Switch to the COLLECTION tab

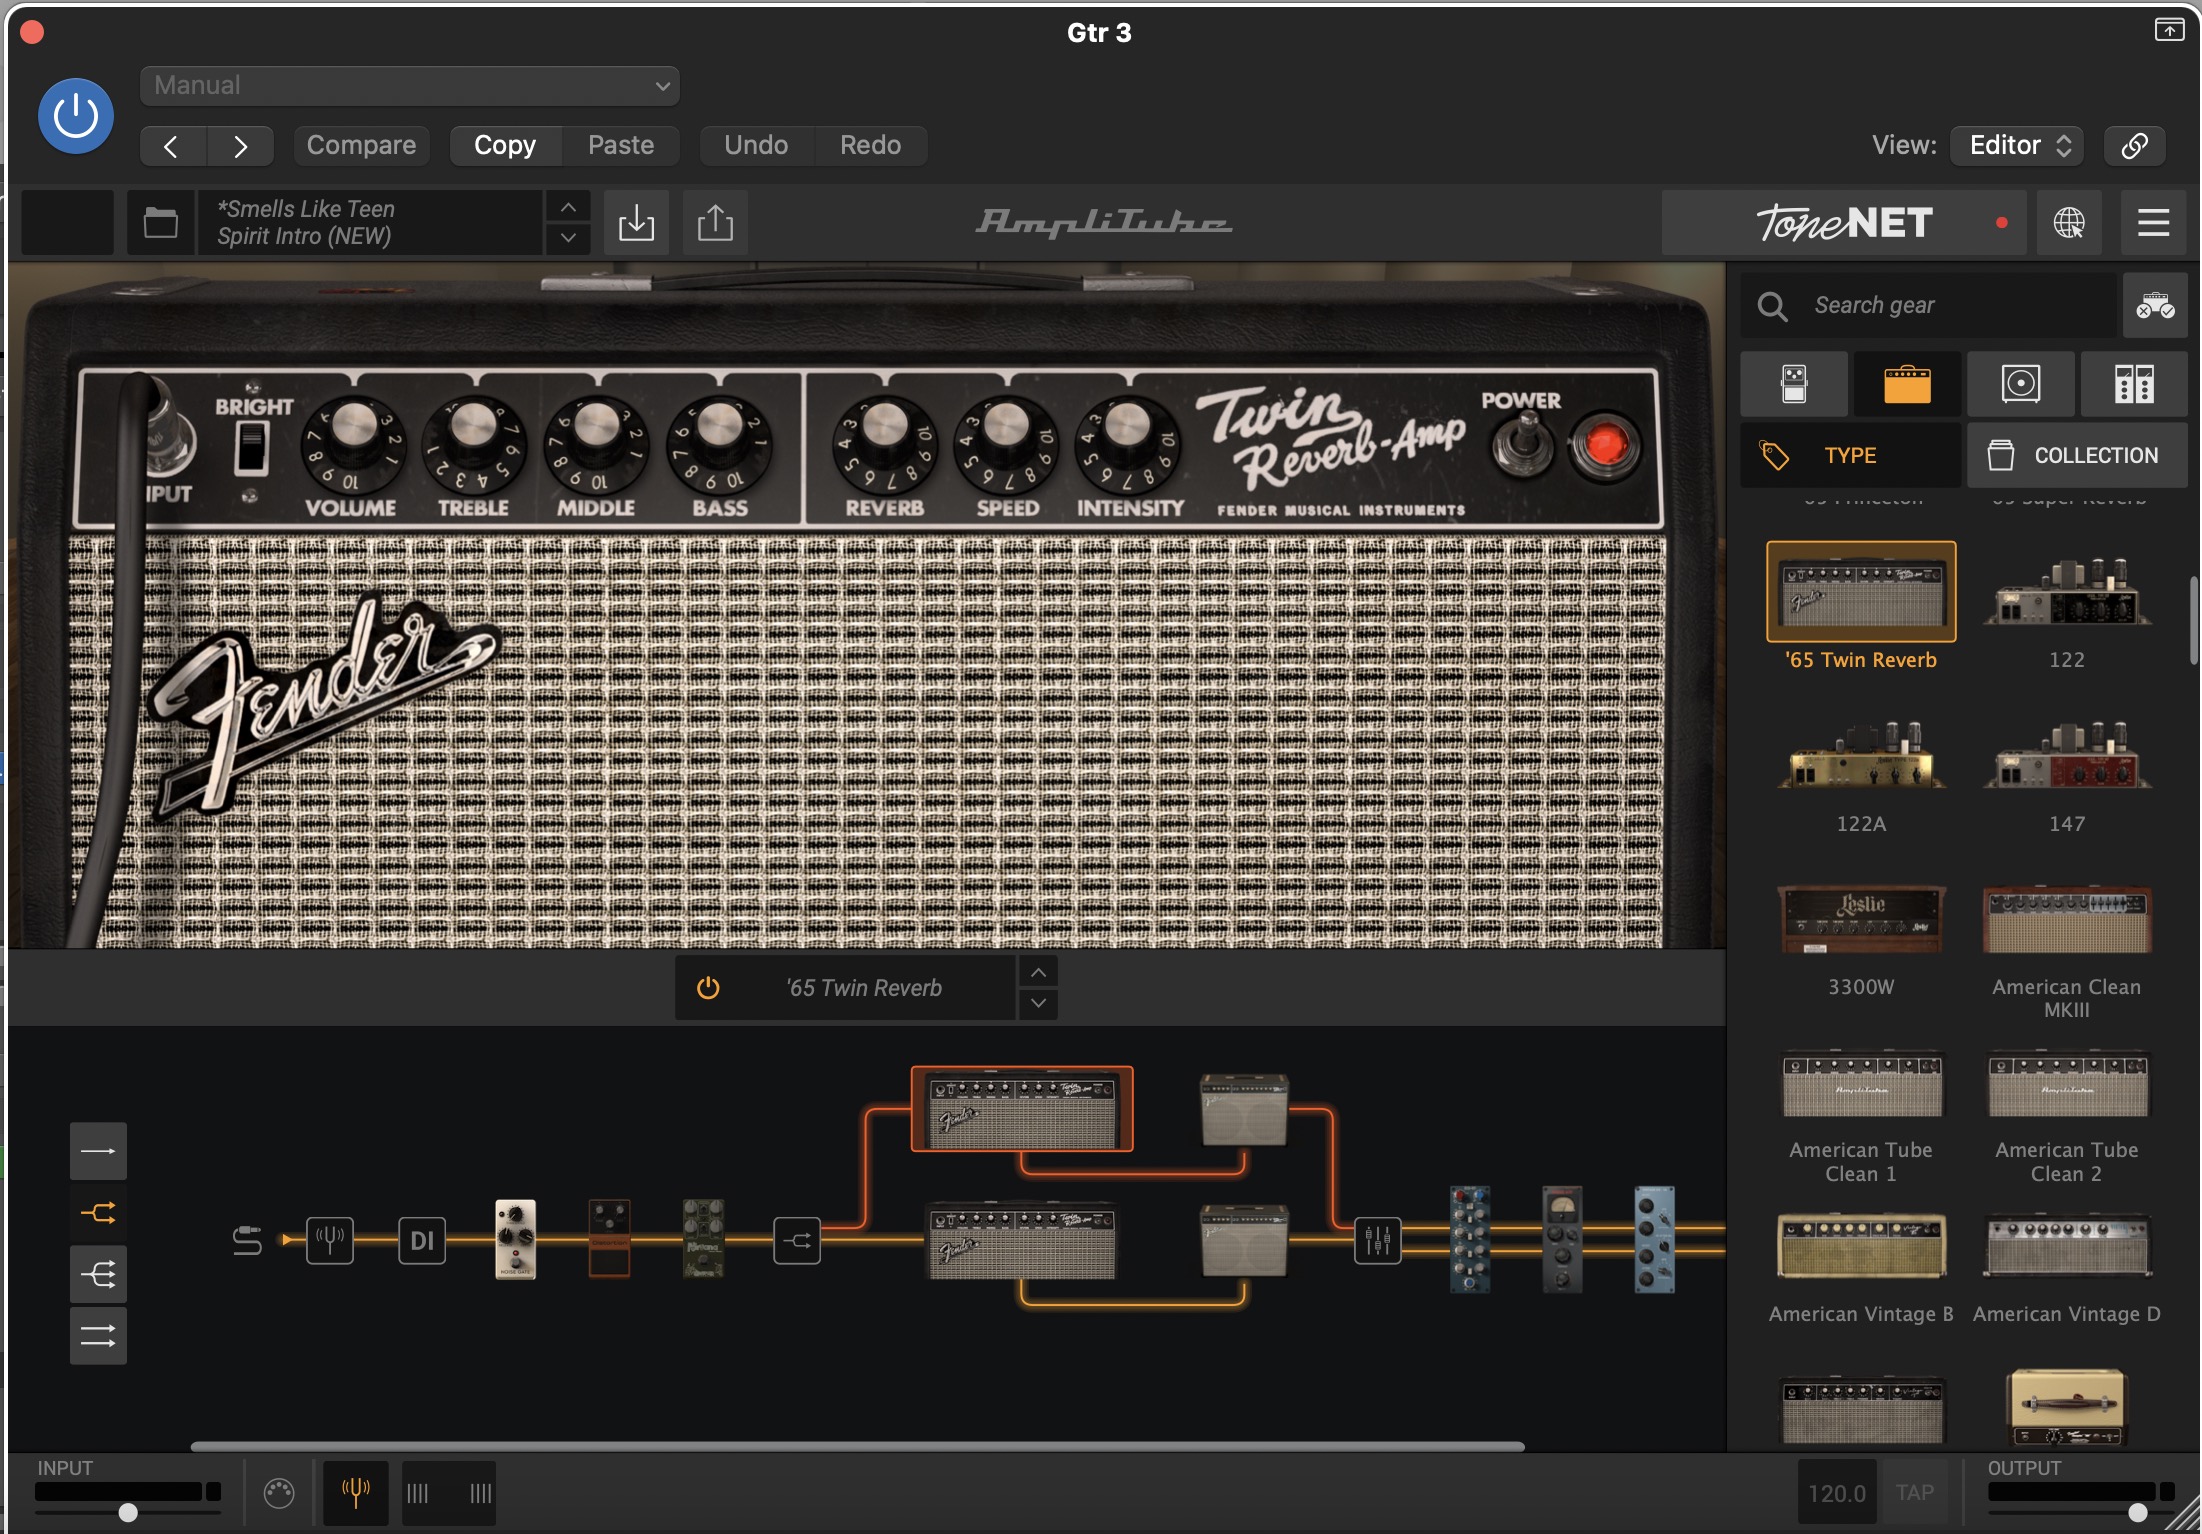pyautogui.click(x=2077, y=456)
